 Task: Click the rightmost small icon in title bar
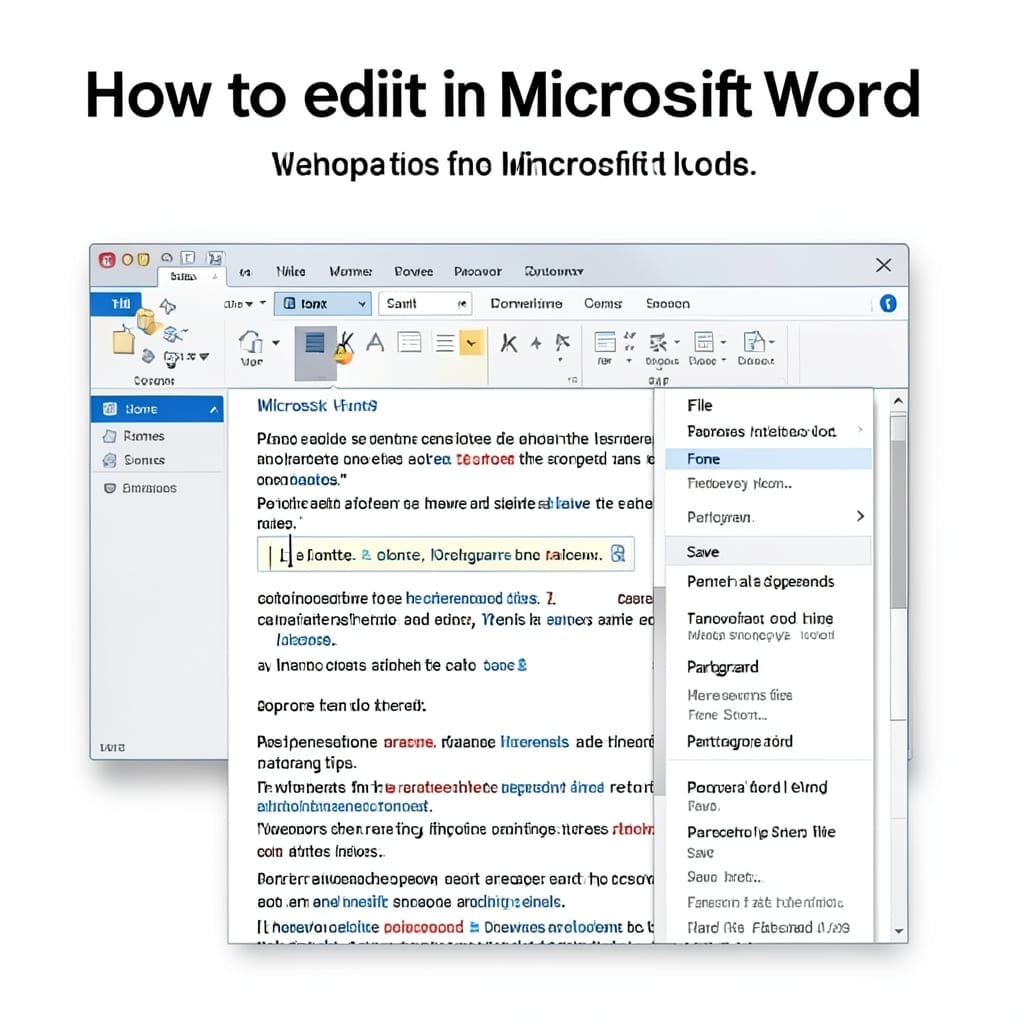pos(215,258)
